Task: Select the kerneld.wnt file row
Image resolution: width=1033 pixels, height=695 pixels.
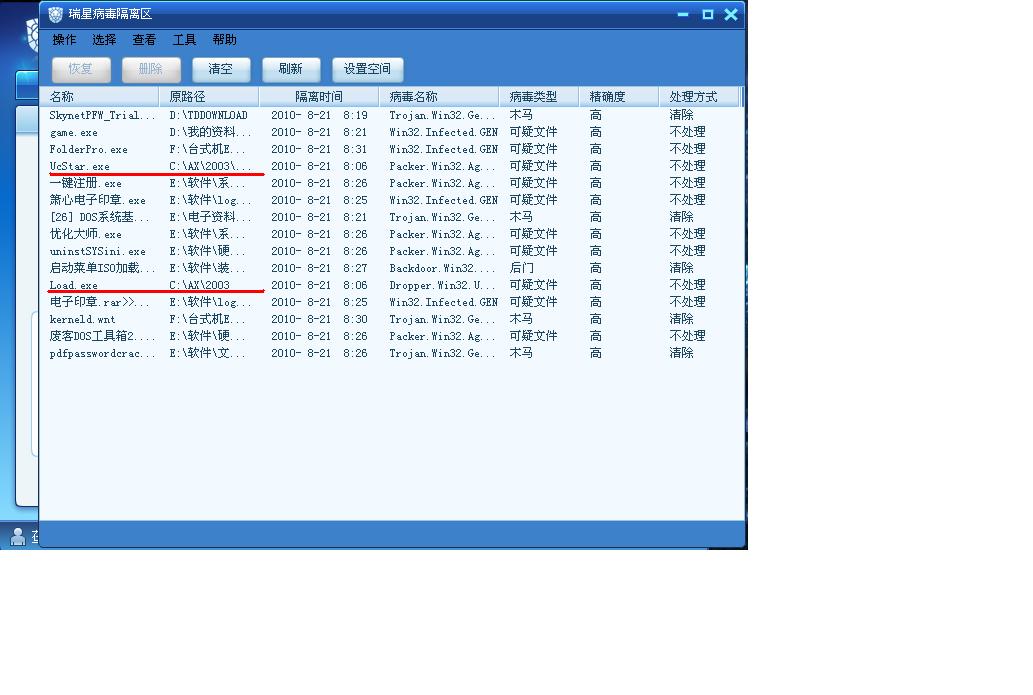Action: pos(391,320)
